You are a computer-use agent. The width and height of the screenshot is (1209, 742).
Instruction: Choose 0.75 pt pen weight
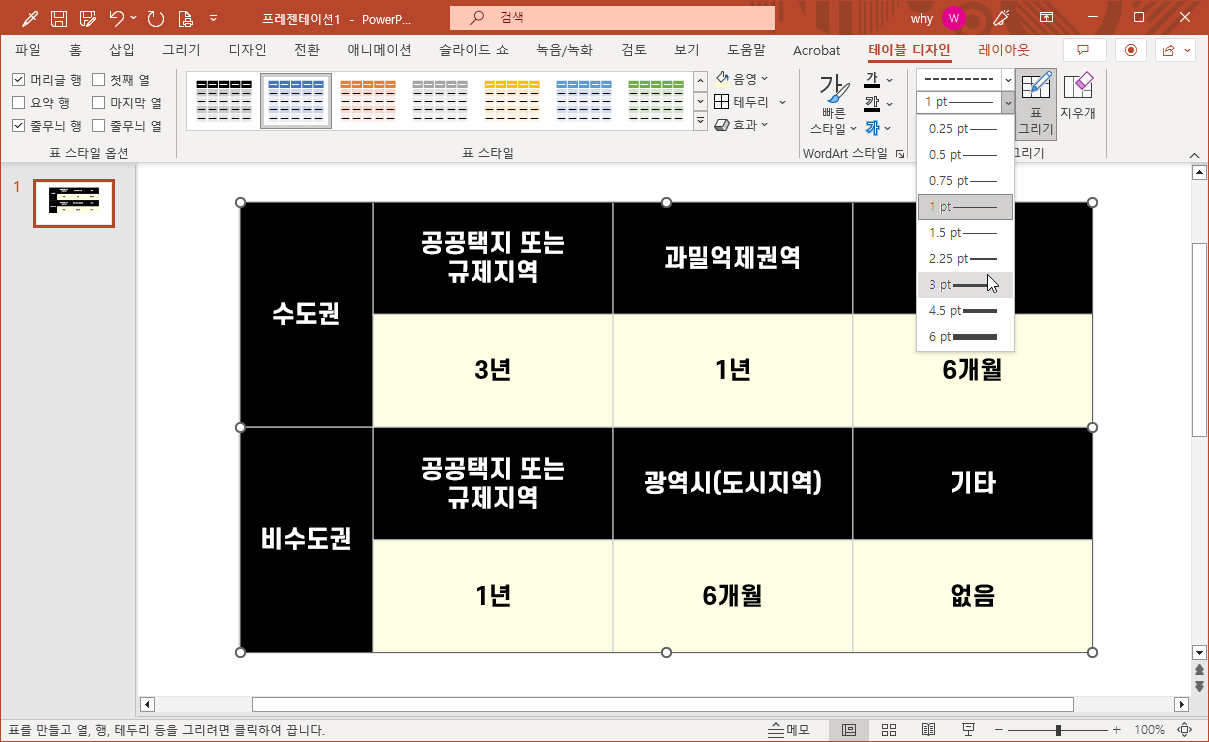click(965, 181)
